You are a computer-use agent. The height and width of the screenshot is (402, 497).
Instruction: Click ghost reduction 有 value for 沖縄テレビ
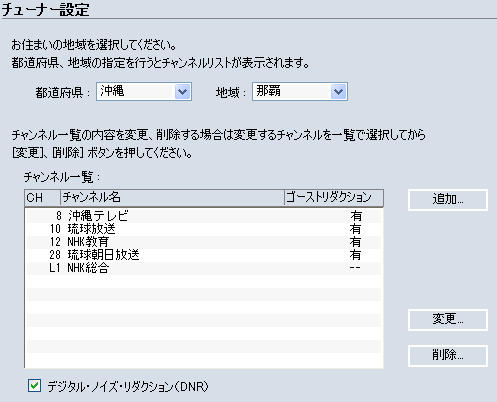coord(356,216)
